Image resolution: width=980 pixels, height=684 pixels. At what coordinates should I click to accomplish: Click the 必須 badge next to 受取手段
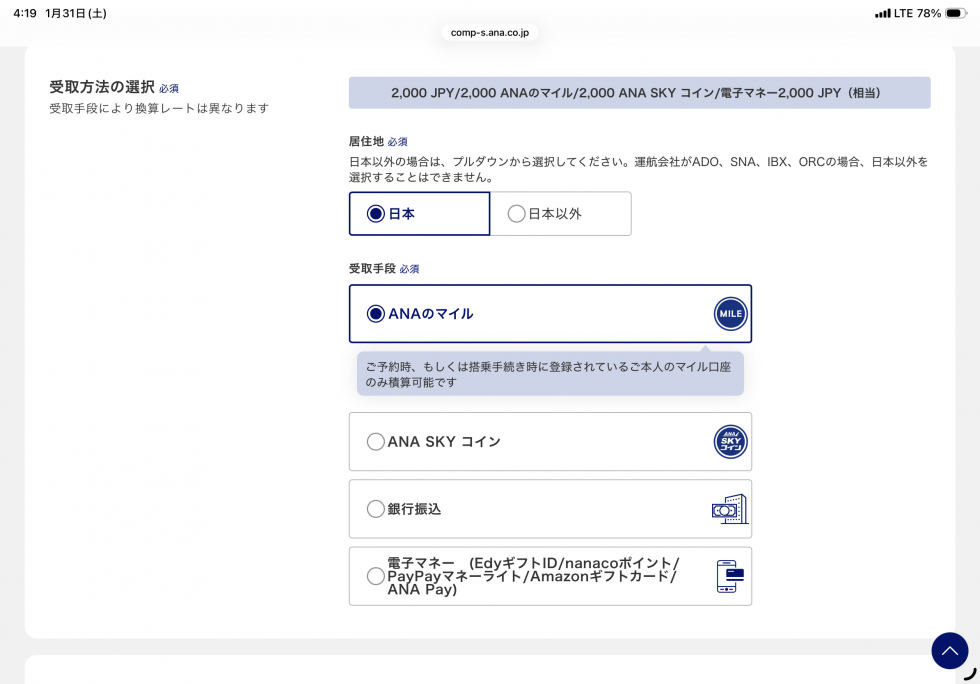(x=409, y=268)
